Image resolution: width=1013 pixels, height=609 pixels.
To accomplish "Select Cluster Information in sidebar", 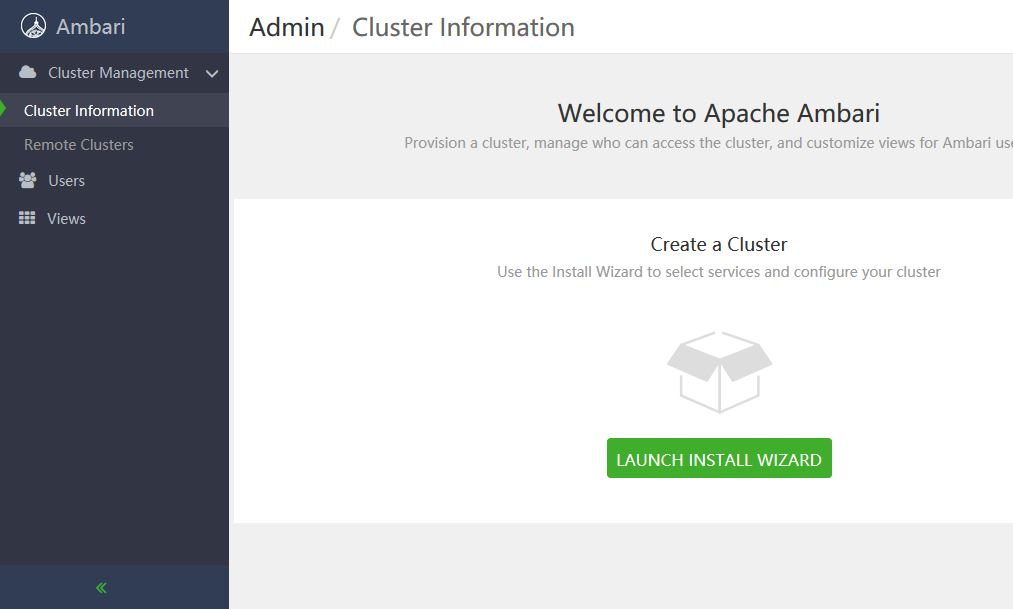I will pos(114,110).
